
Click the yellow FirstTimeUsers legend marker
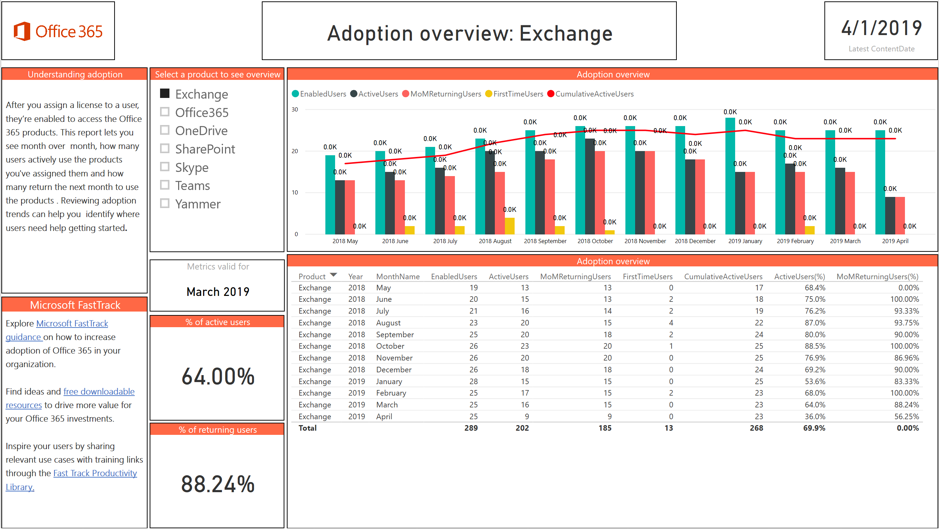tap(489, 94)
